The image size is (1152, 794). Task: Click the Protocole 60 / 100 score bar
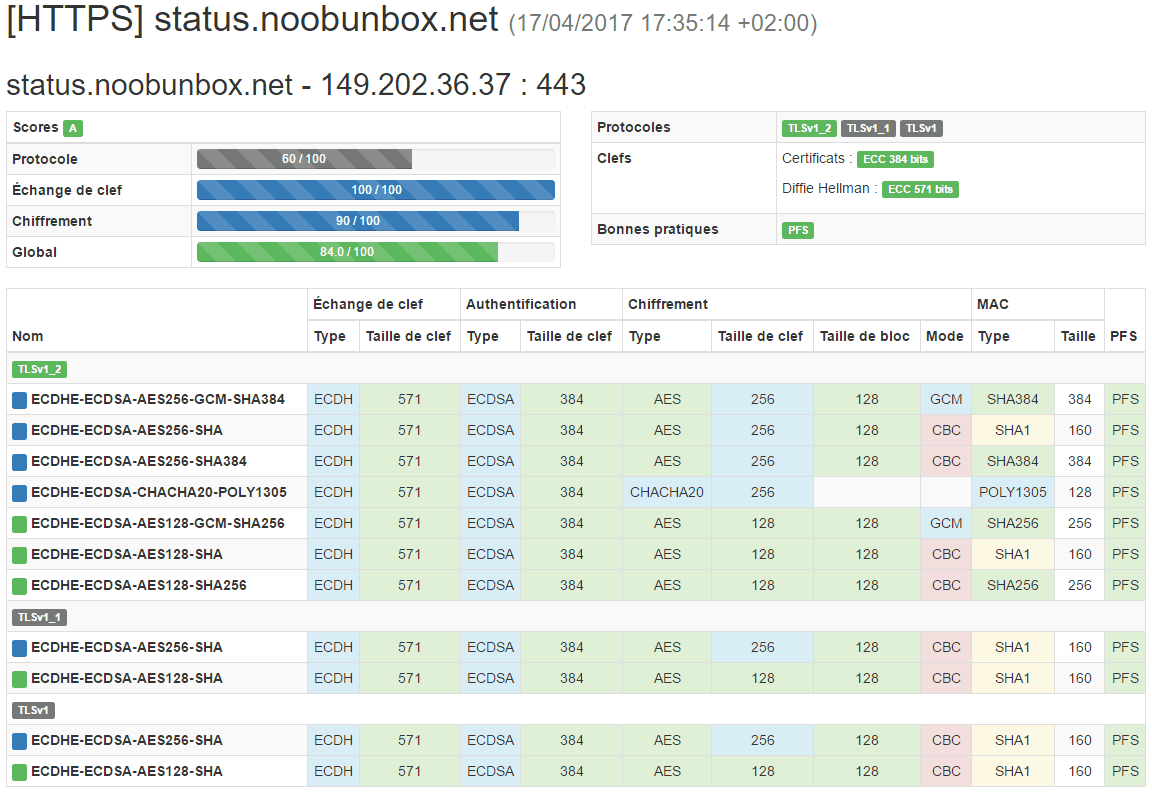click(304, 159)
